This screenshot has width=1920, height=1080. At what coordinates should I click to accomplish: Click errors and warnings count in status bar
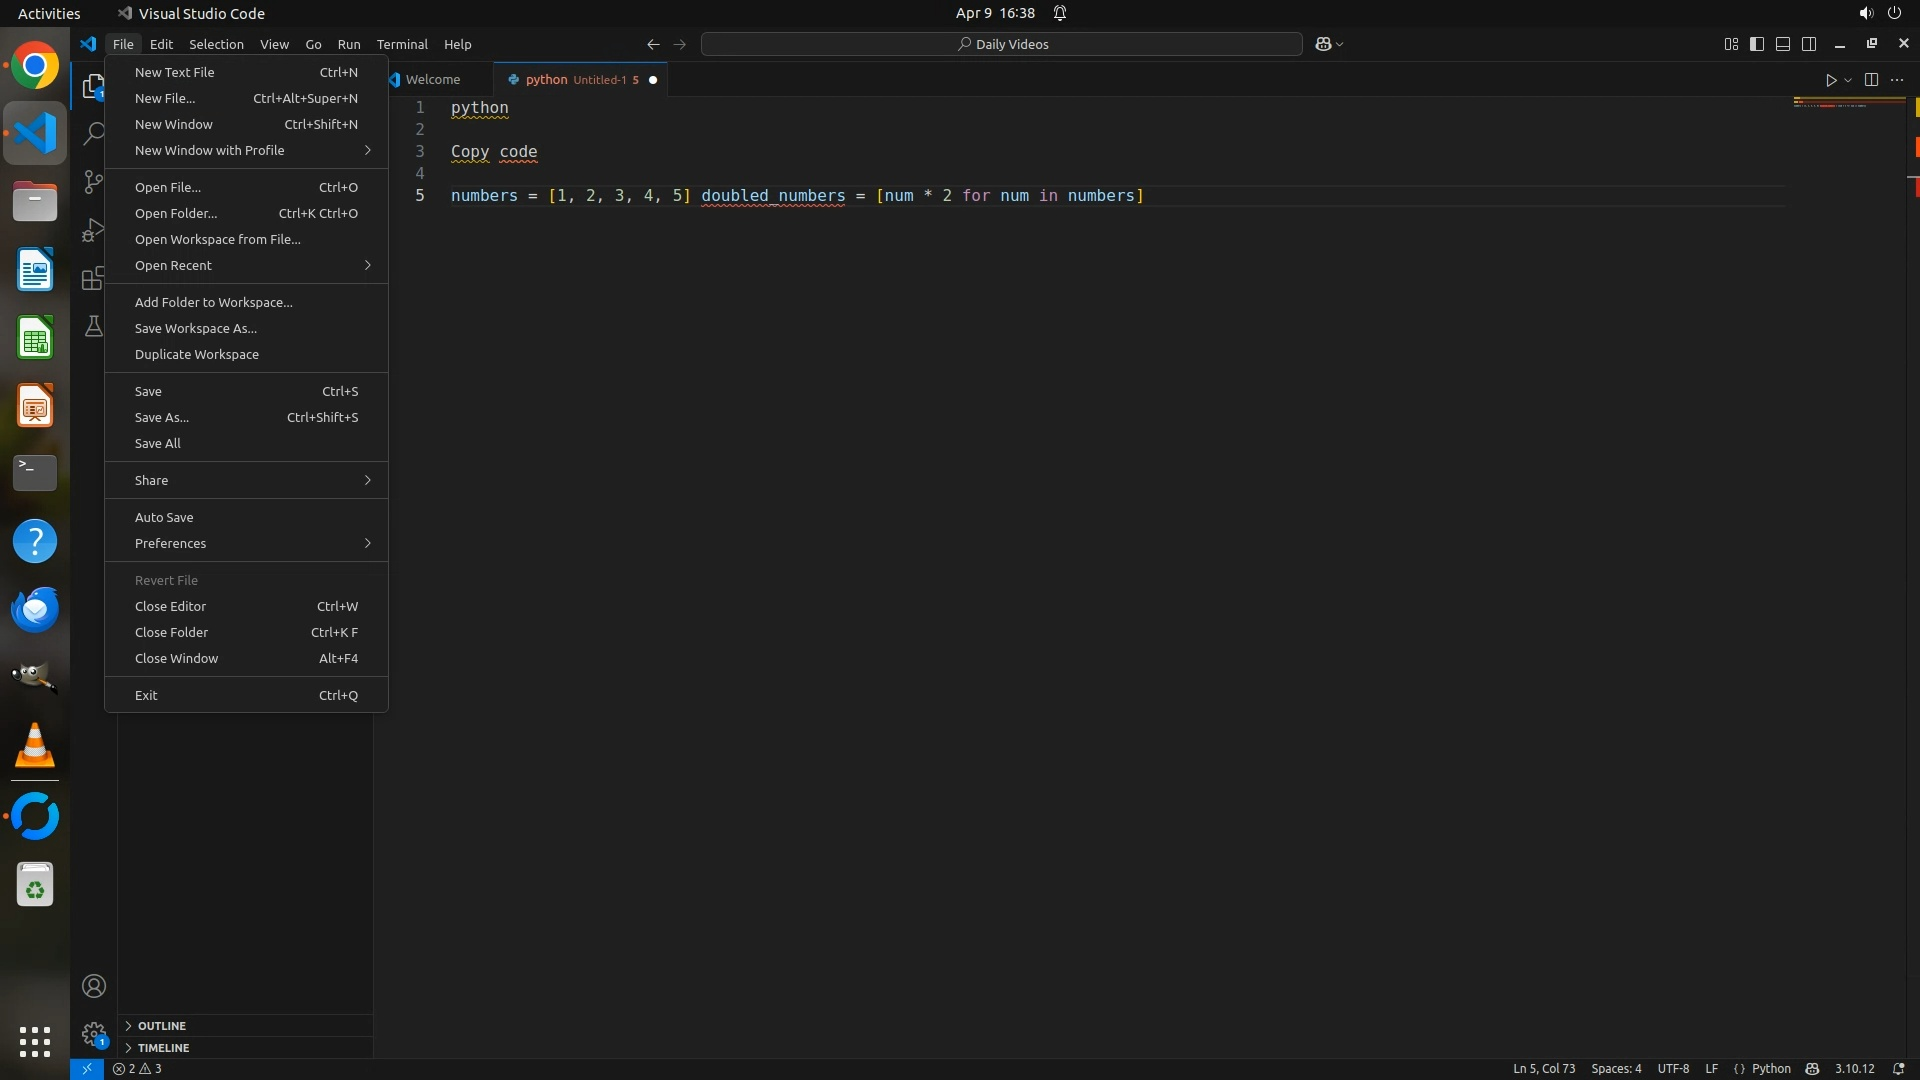coord(137,1068)
